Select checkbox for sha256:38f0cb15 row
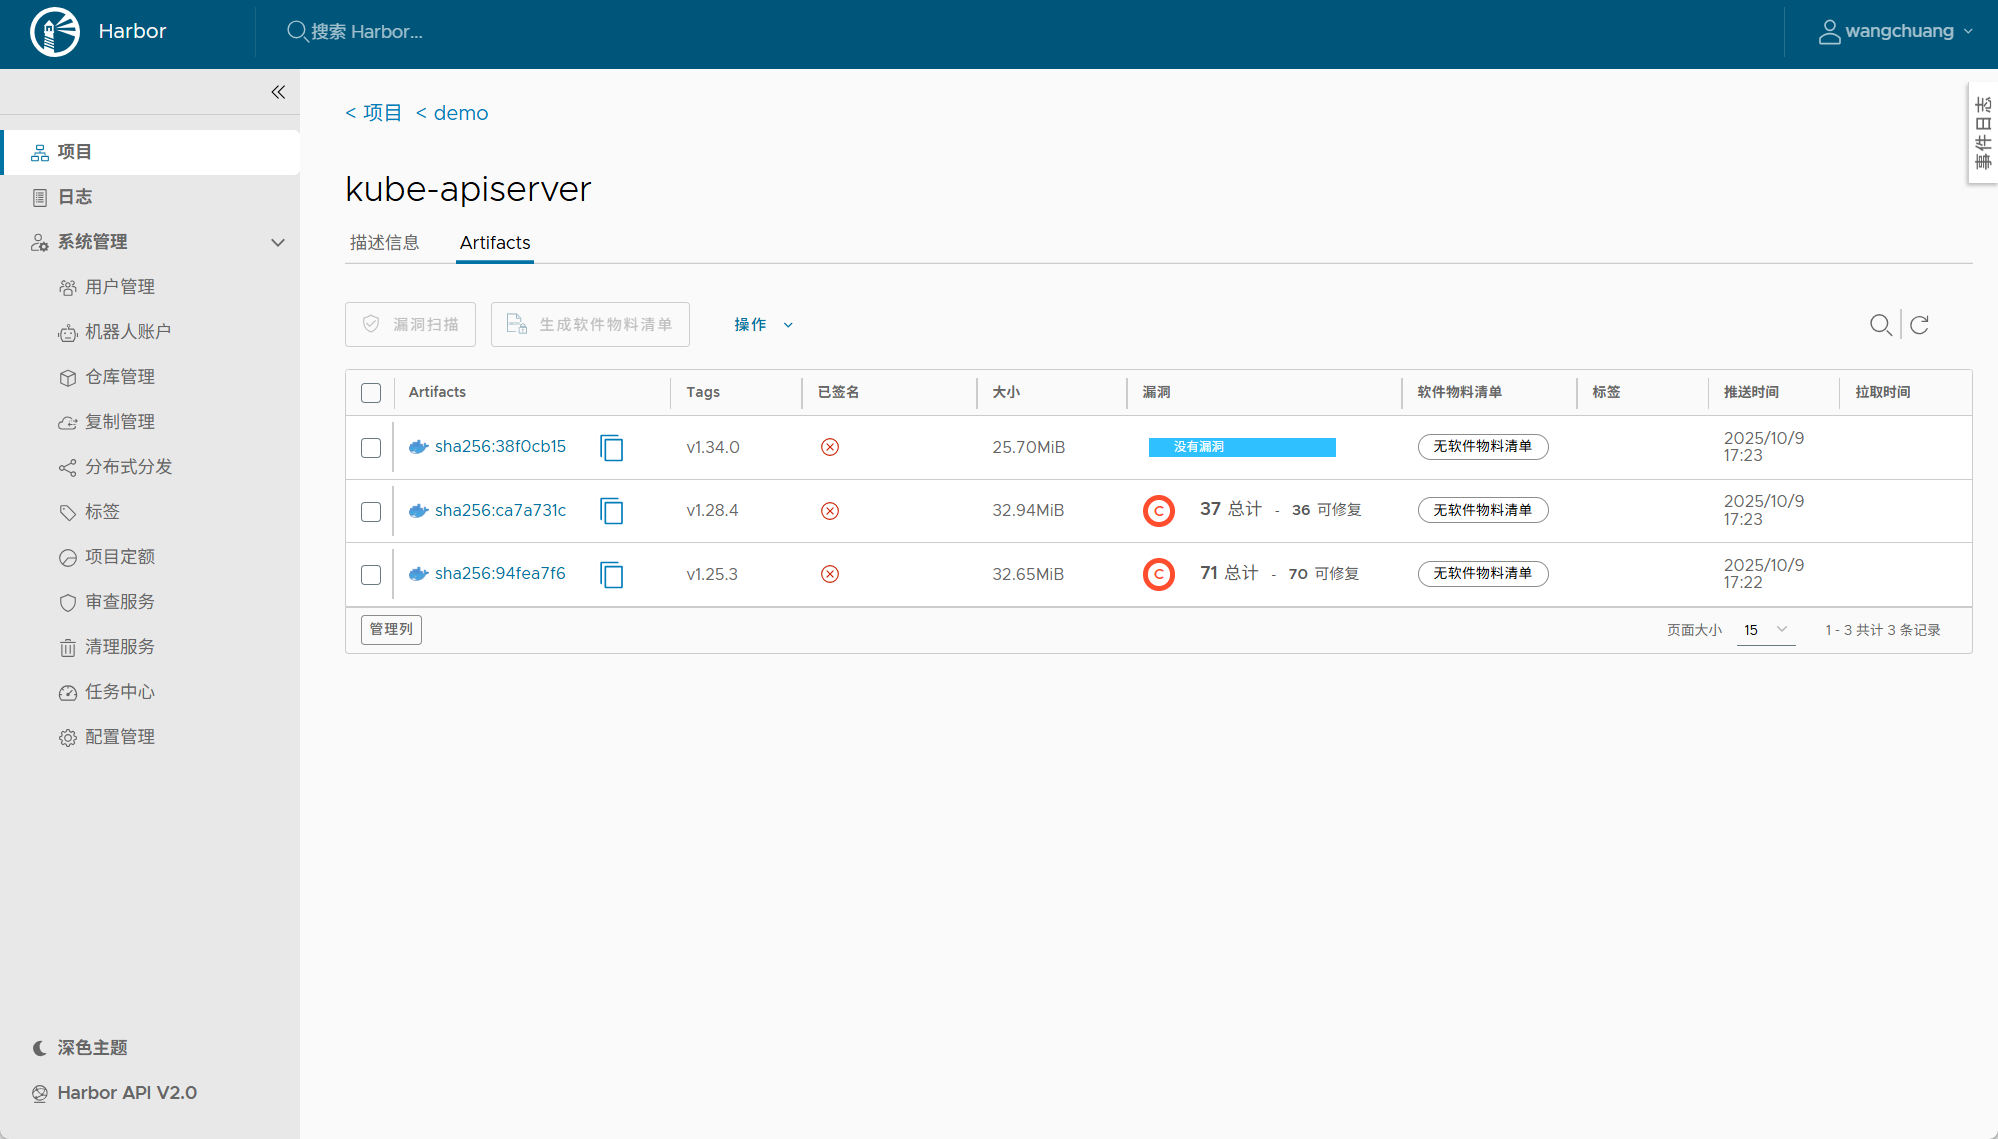 tap(371, 448)
